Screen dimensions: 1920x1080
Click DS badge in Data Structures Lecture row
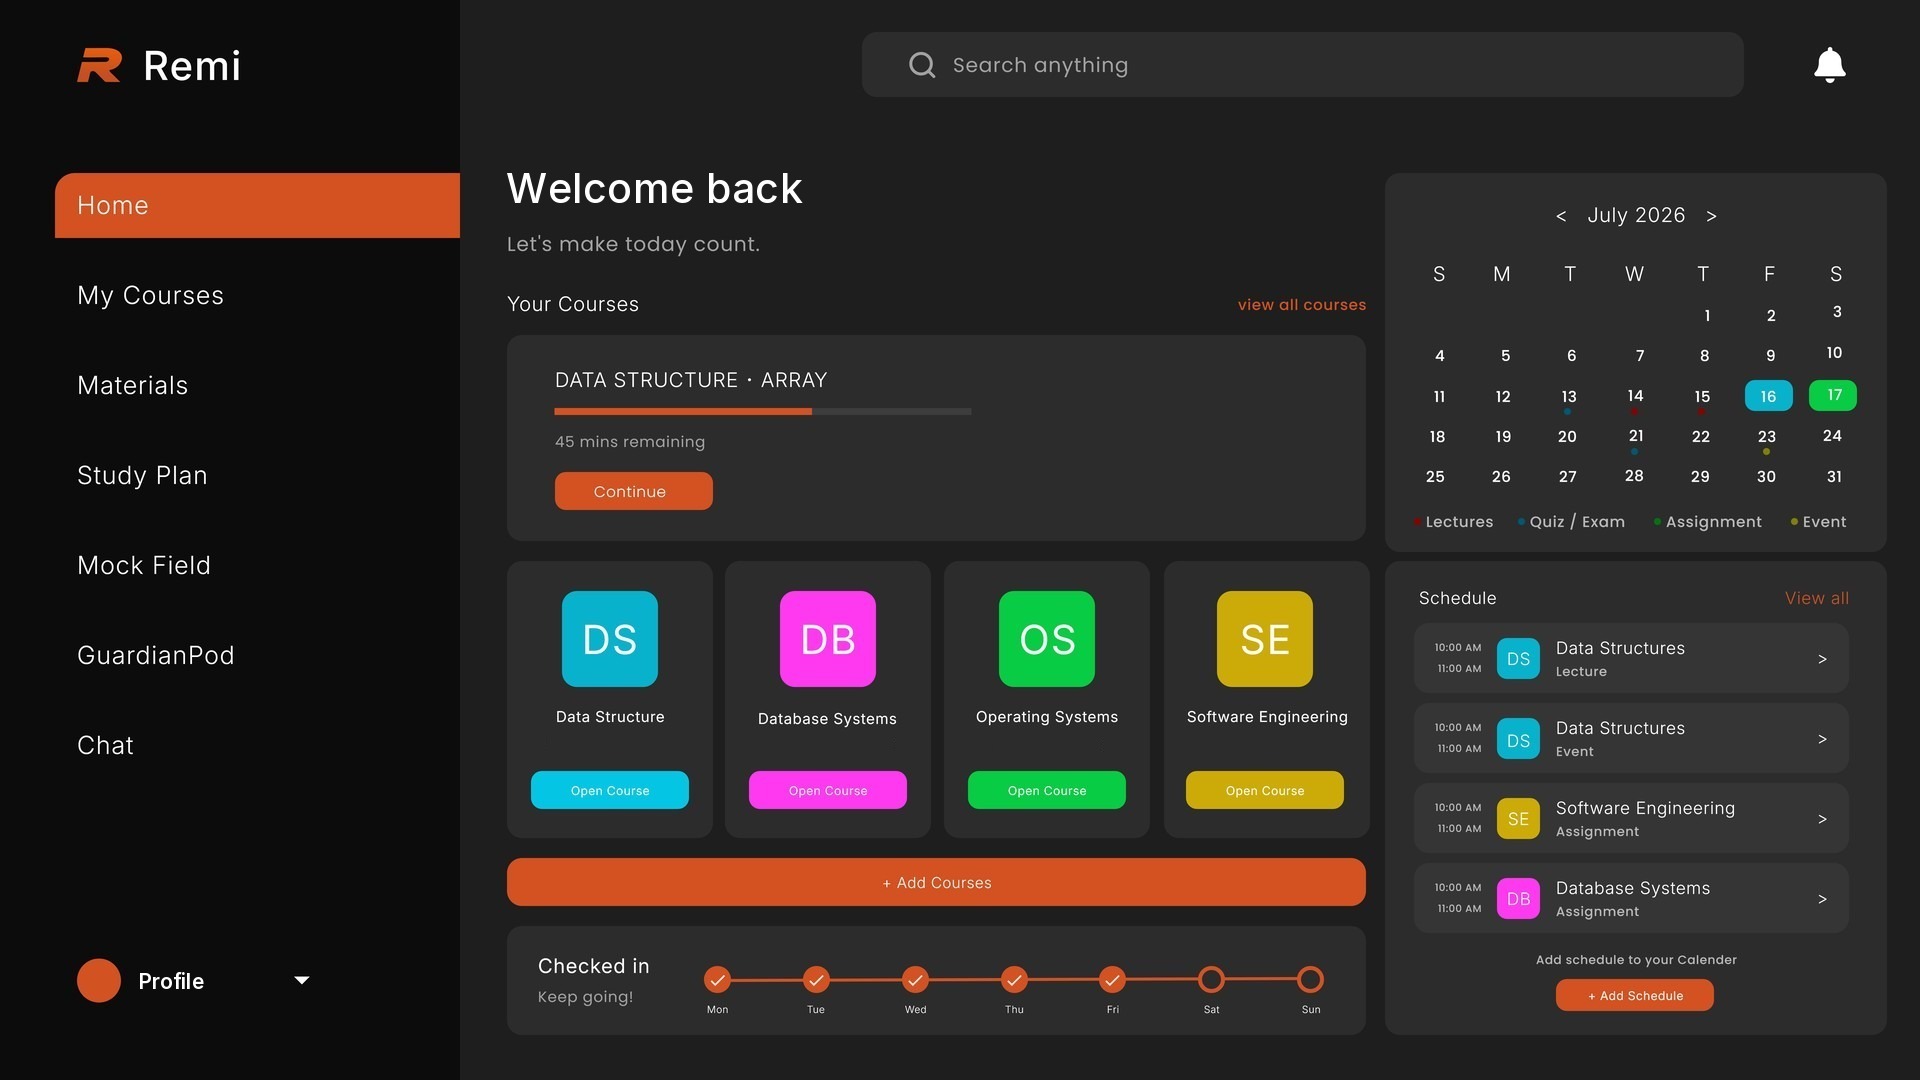click(1518, 658)
